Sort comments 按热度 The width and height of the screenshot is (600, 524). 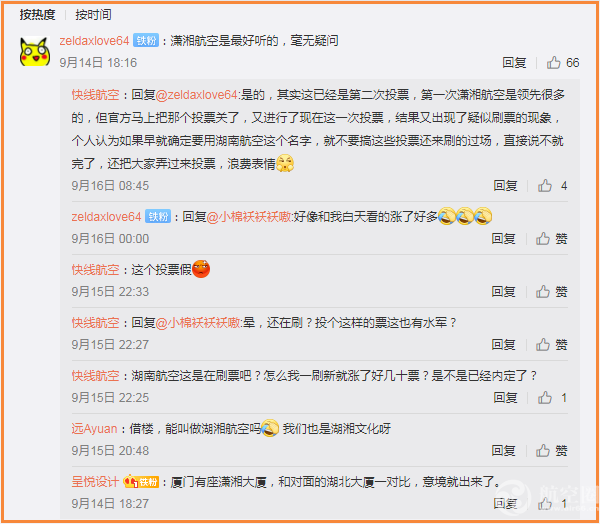[38, 15]
